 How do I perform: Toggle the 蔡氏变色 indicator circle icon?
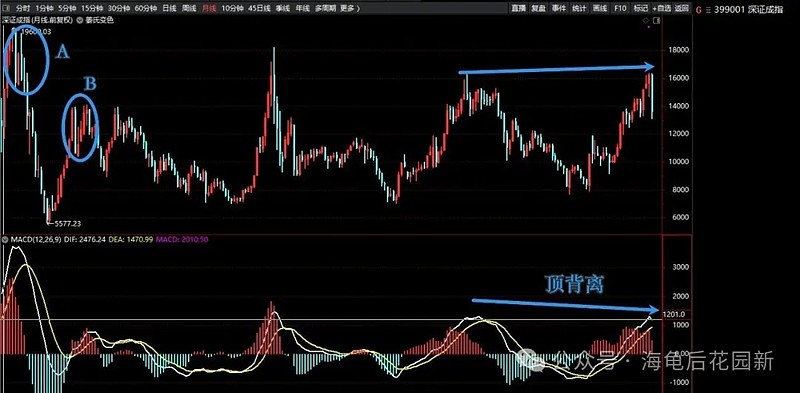[x=80, y=20]
